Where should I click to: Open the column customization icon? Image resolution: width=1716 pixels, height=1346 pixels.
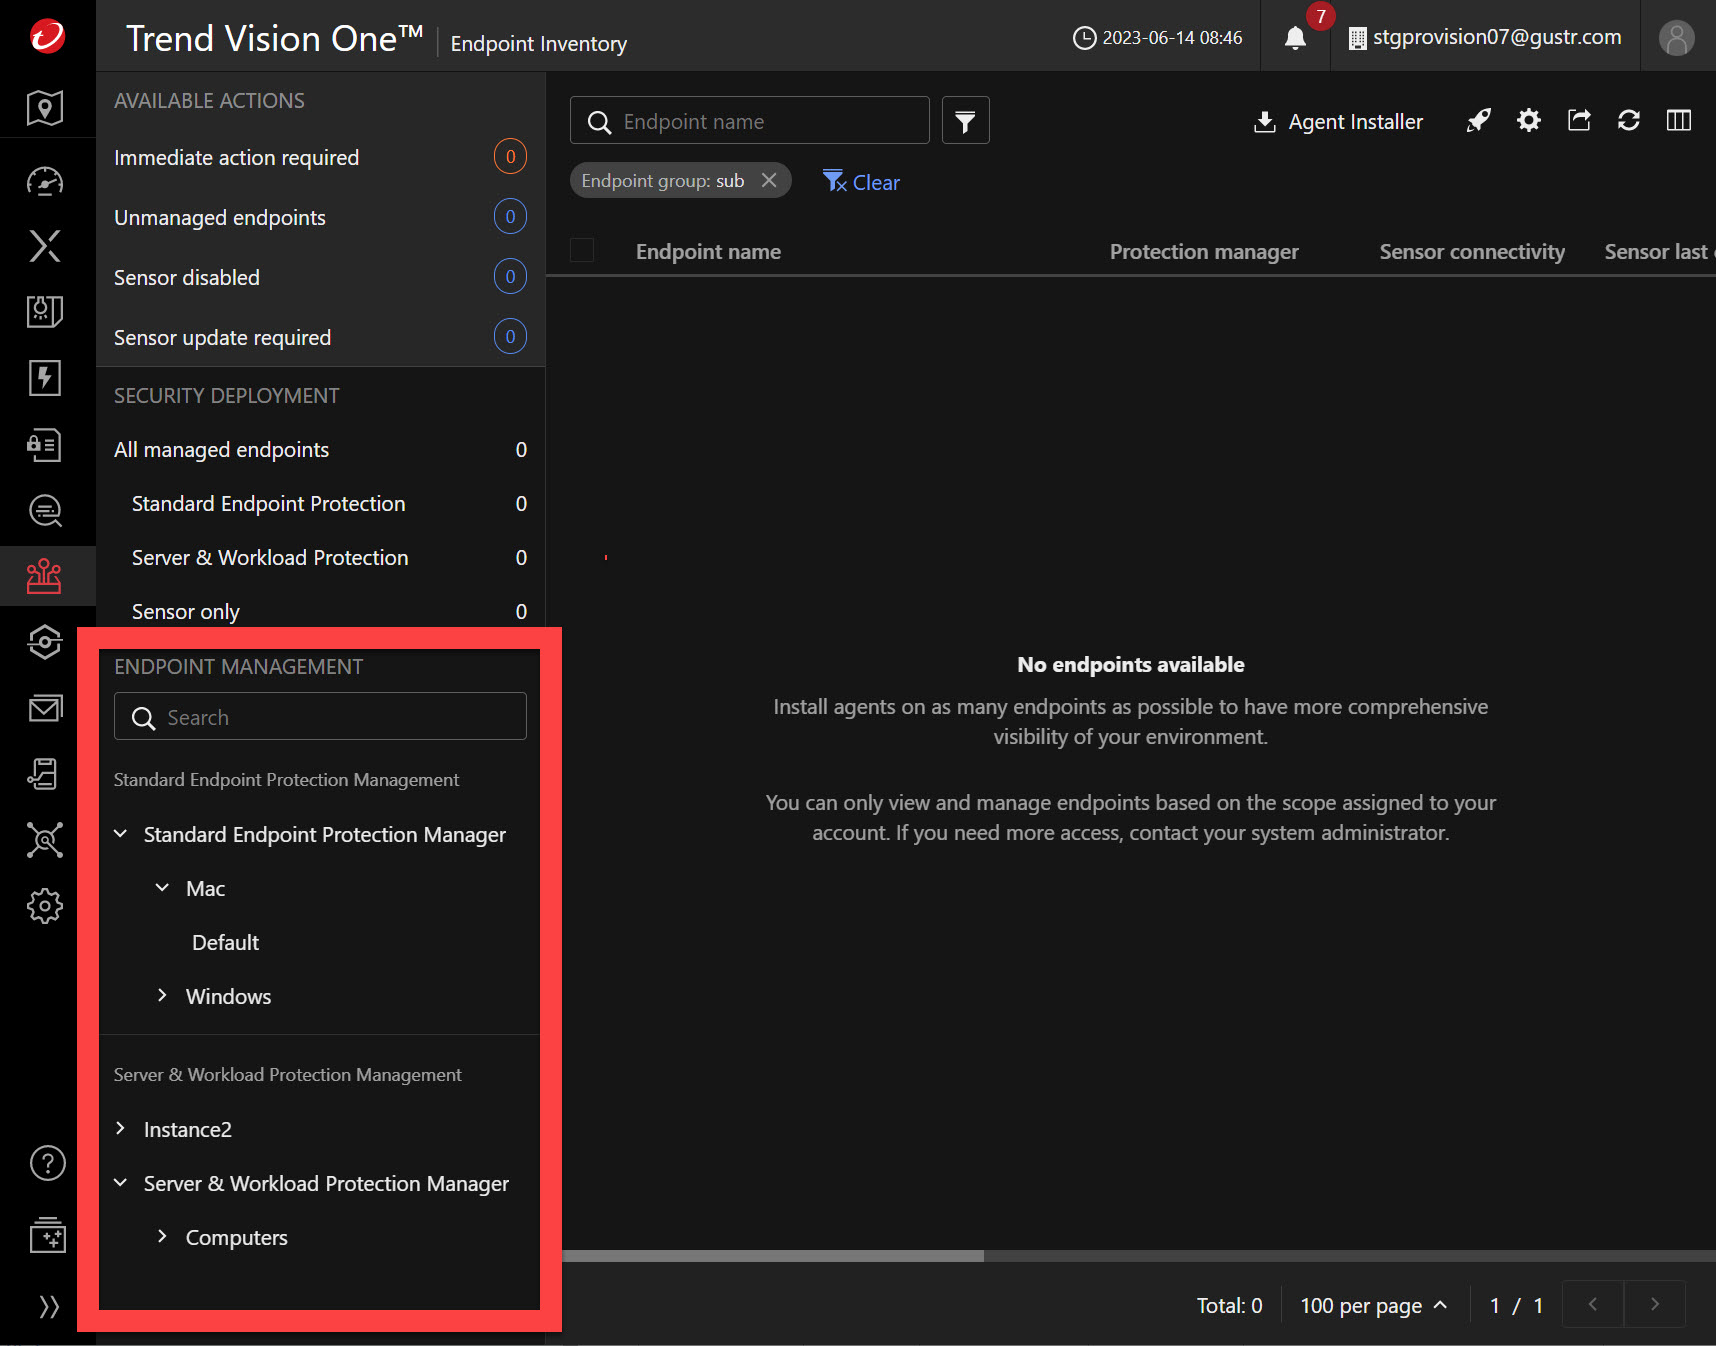tap(1679, 121)
